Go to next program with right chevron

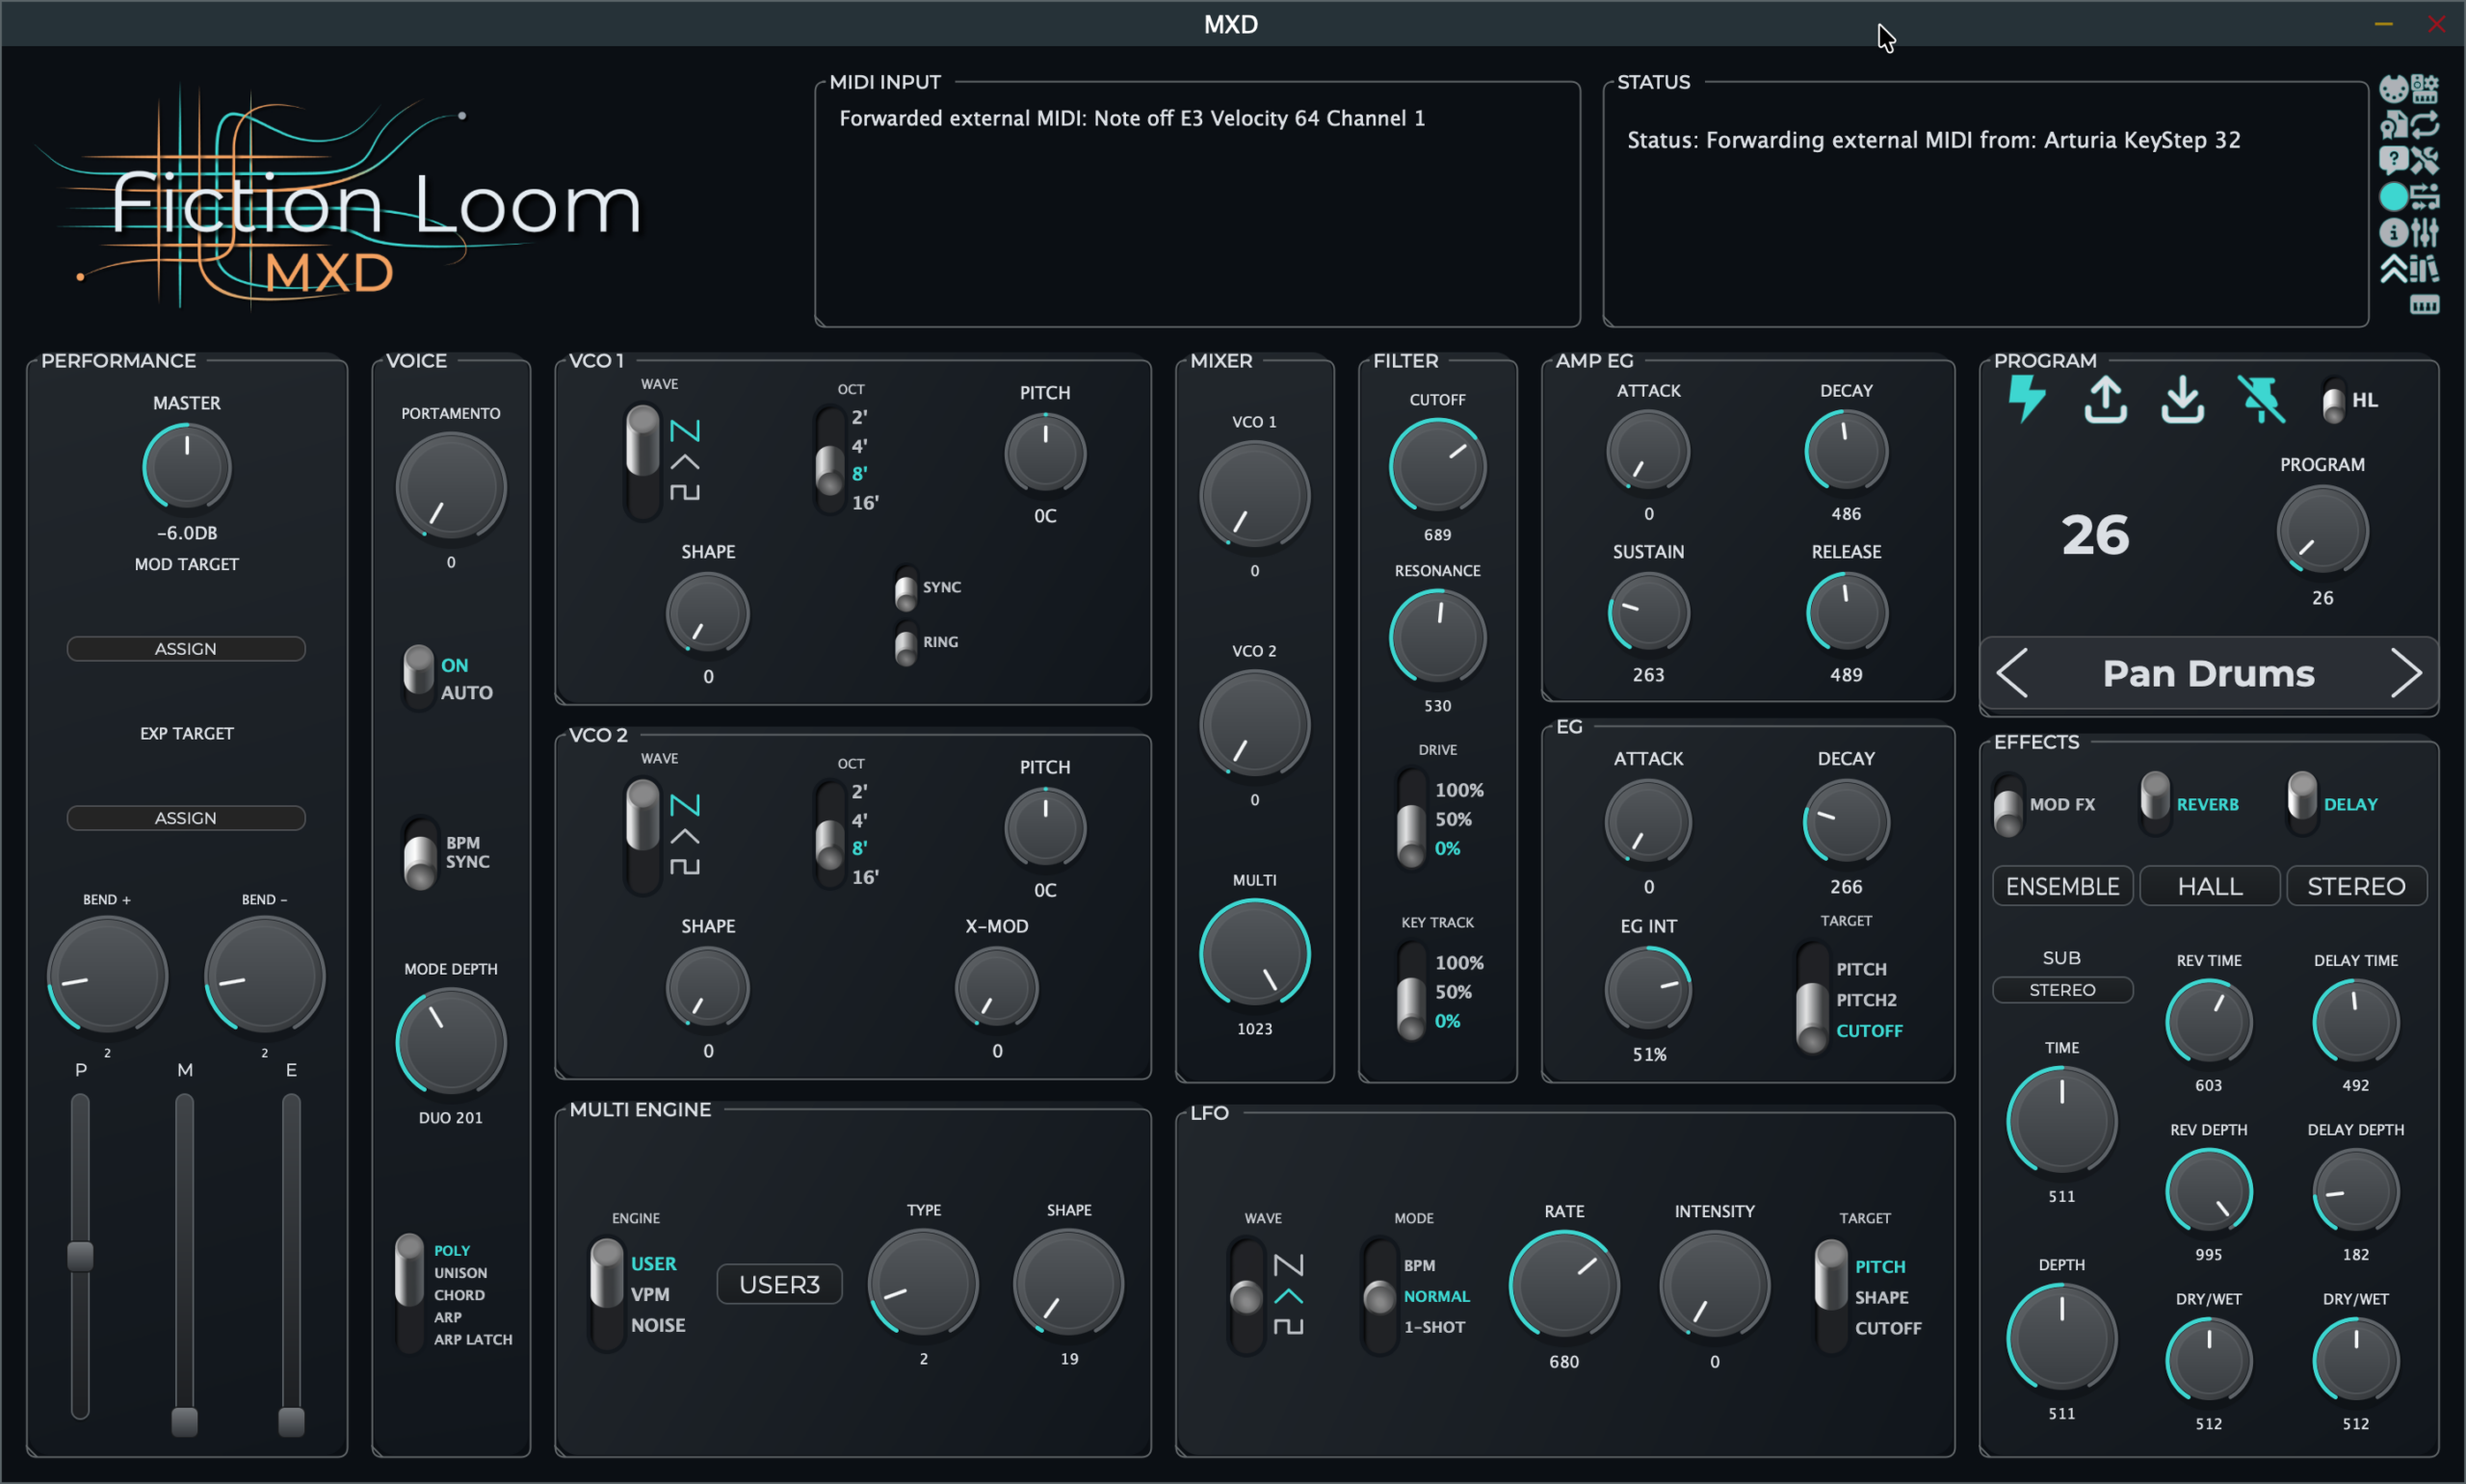[x=2406, y=673]
